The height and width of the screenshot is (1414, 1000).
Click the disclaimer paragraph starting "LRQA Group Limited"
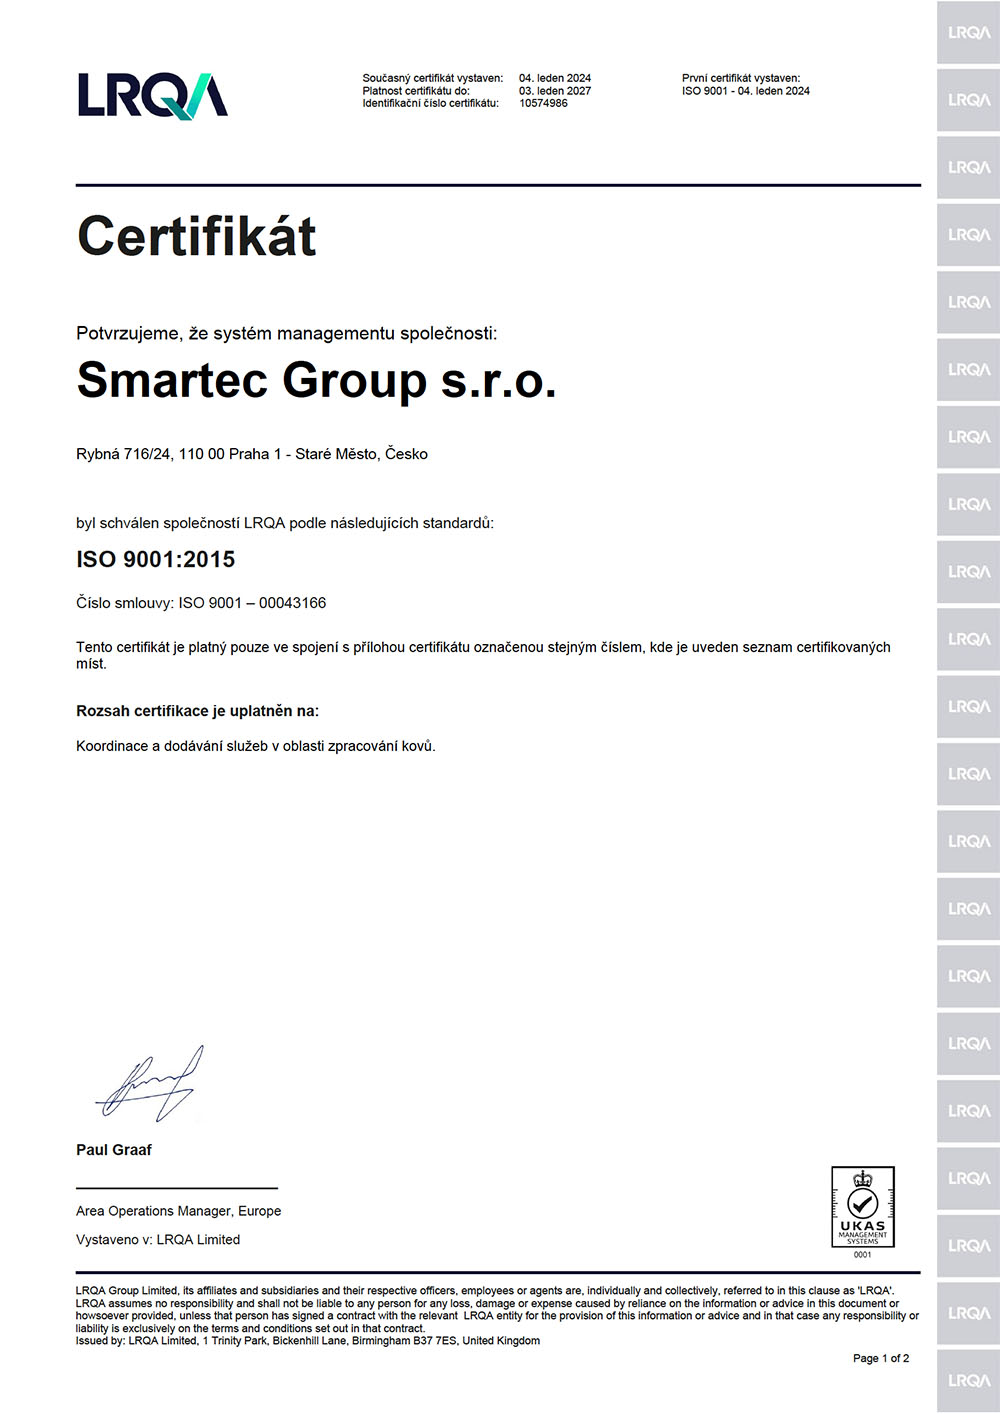tap(497, 1310)
